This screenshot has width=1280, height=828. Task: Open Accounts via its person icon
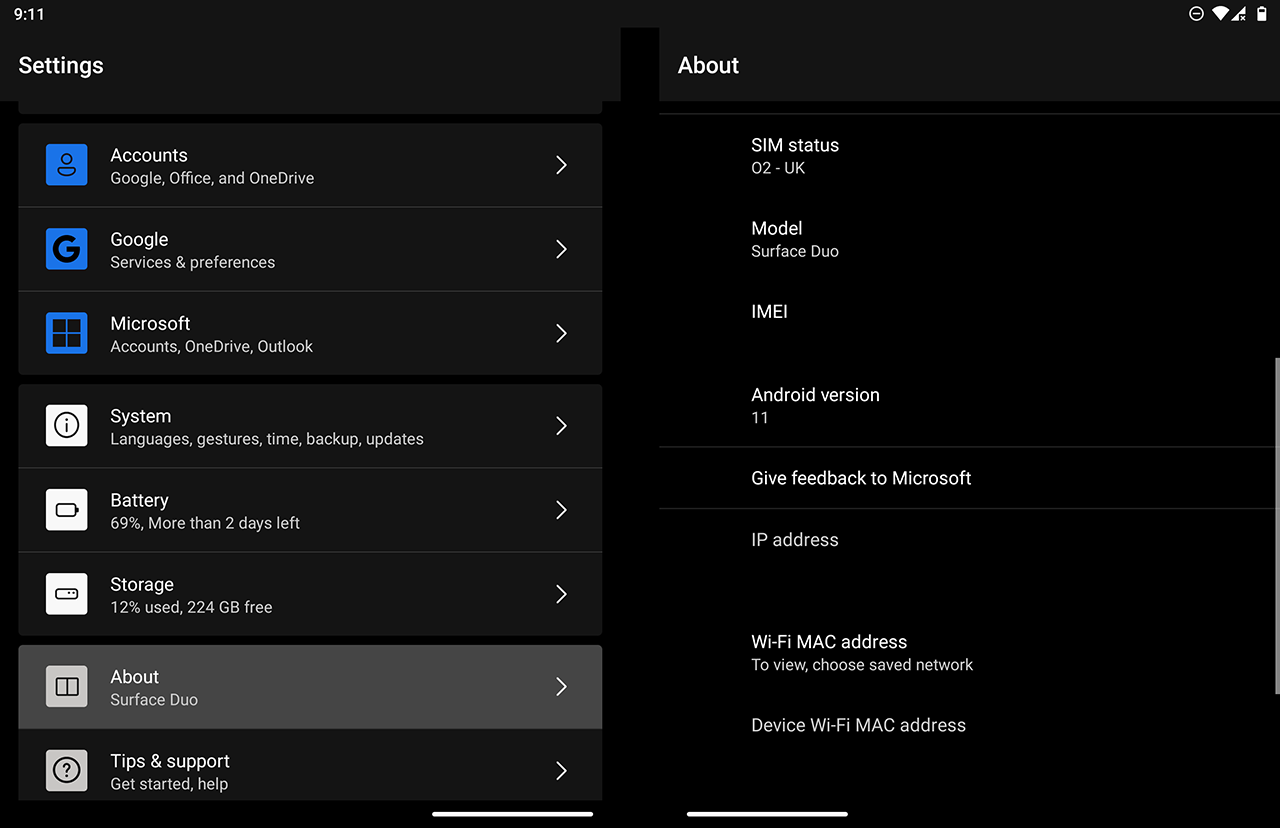click(67, 165)
